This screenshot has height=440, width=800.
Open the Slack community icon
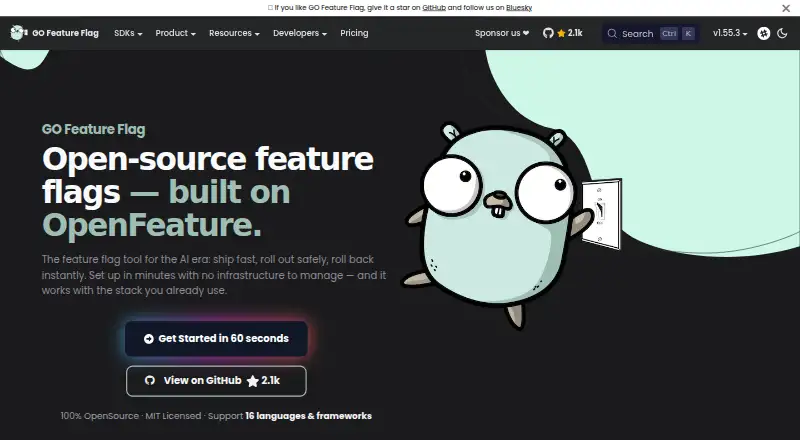[763, 33]
